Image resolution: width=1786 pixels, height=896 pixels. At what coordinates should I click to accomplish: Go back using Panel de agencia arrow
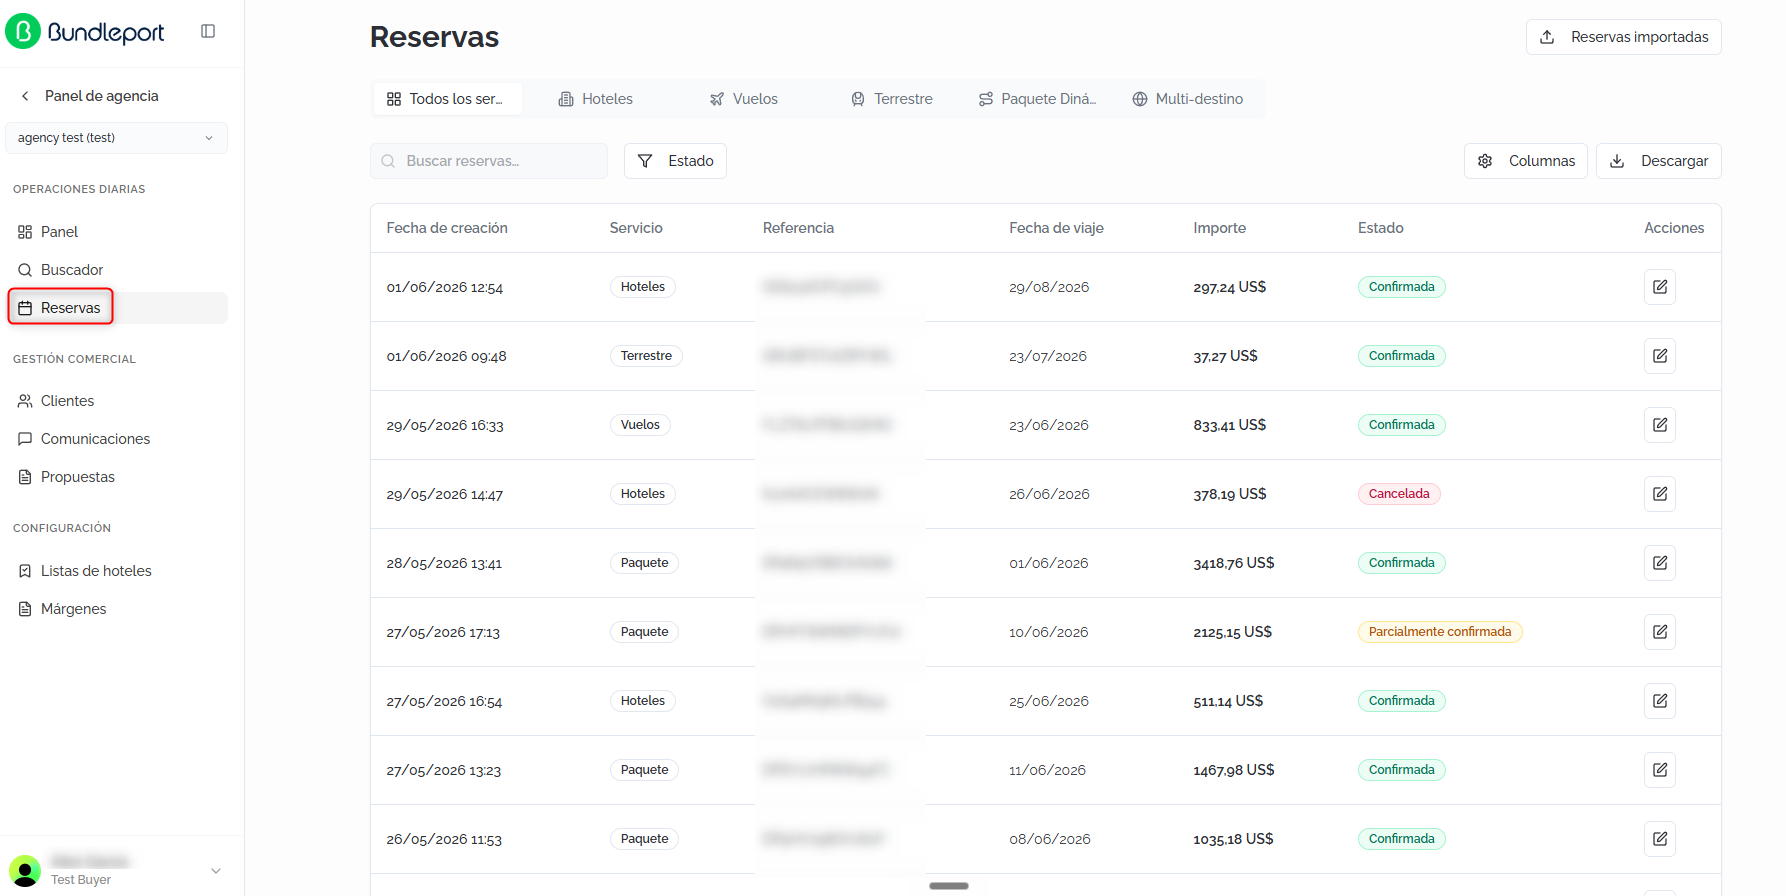point(25,96)
